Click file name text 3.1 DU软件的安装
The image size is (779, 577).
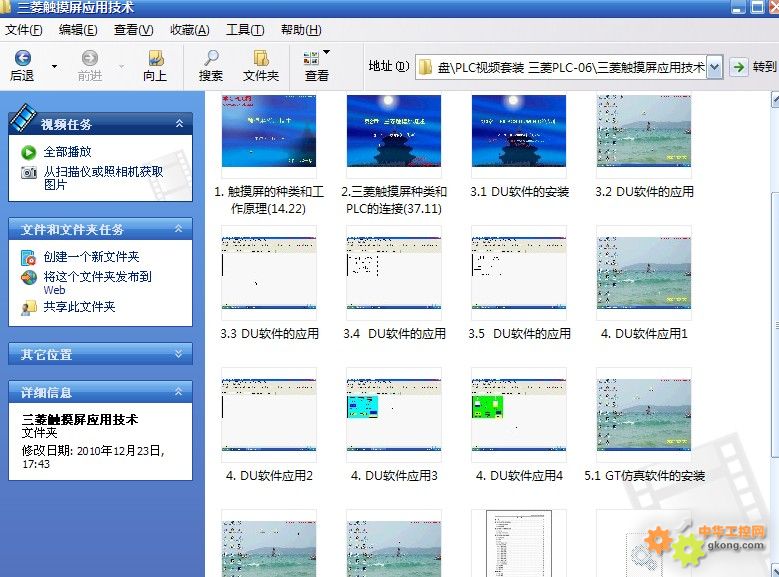tap(520, 192)
